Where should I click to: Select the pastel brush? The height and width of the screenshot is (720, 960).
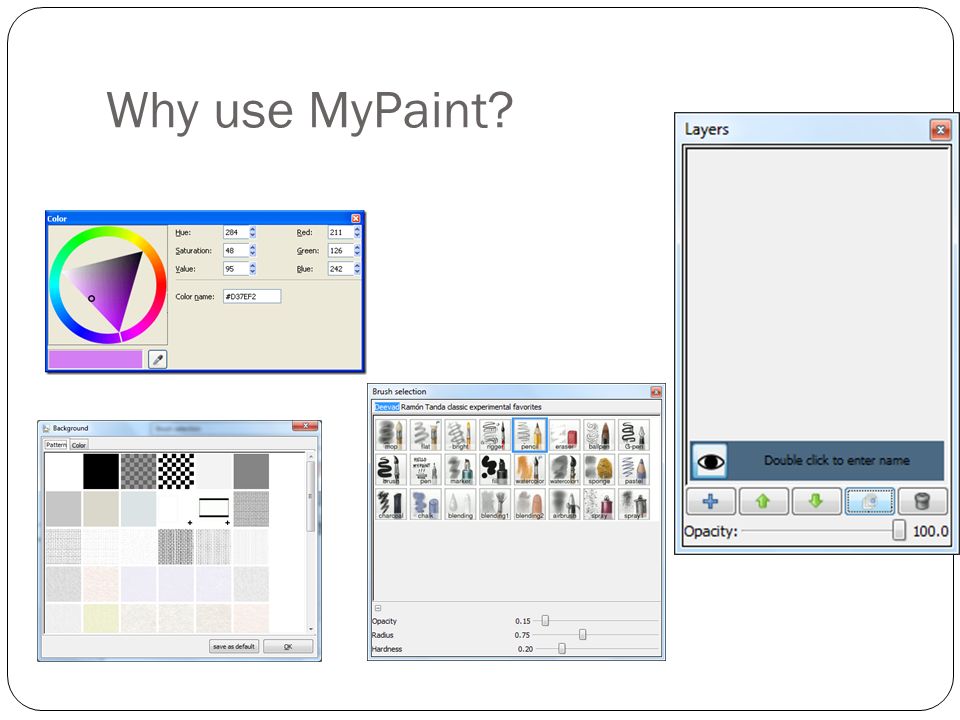634,470
